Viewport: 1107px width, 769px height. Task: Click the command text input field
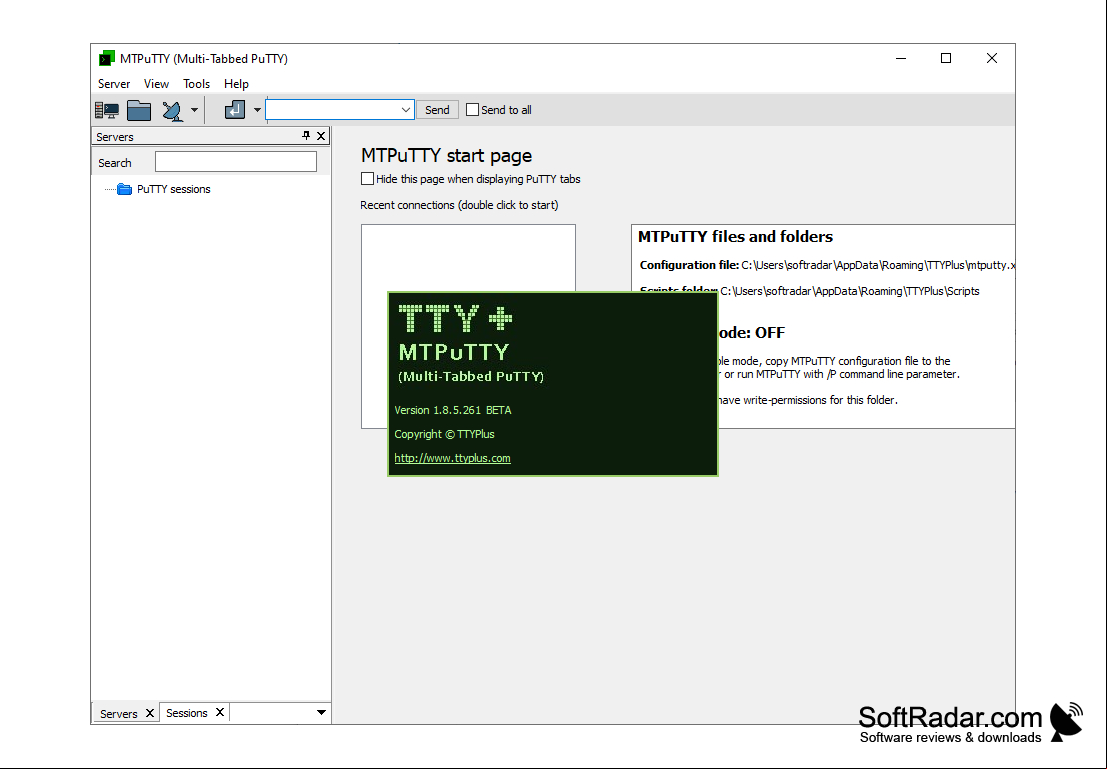tap(332, 109)
